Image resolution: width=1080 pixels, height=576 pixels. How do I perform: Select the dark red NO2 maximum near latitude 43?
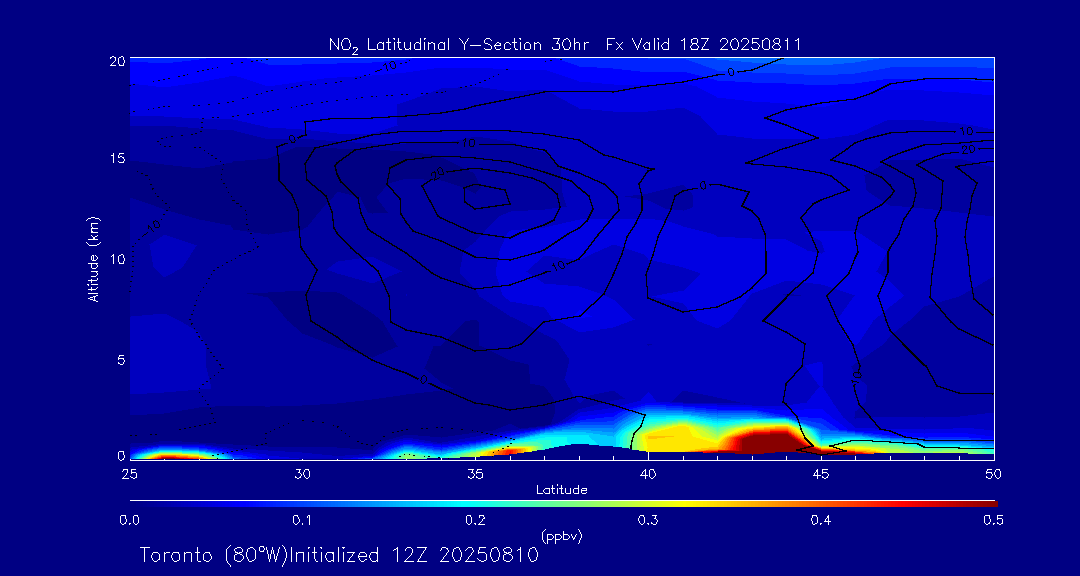point(762,440)
